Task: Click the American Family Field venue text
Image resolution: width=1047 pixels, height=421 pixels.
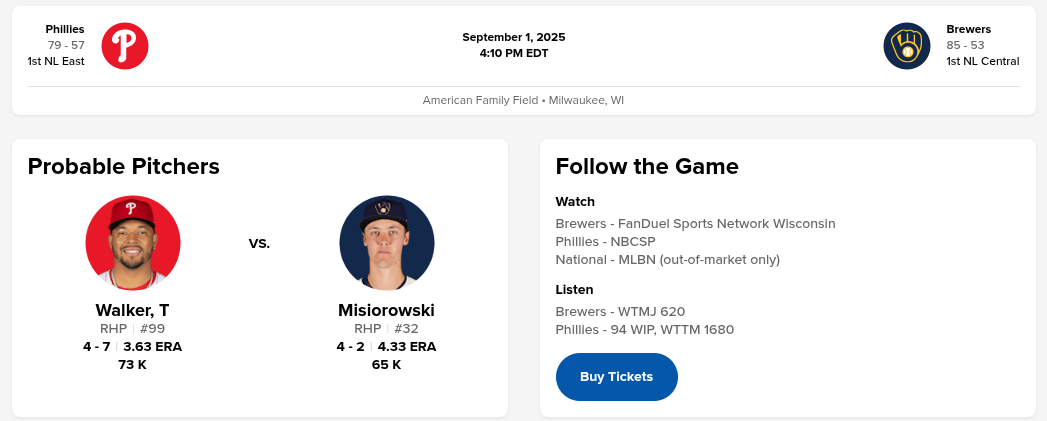Action: [523, 100]
